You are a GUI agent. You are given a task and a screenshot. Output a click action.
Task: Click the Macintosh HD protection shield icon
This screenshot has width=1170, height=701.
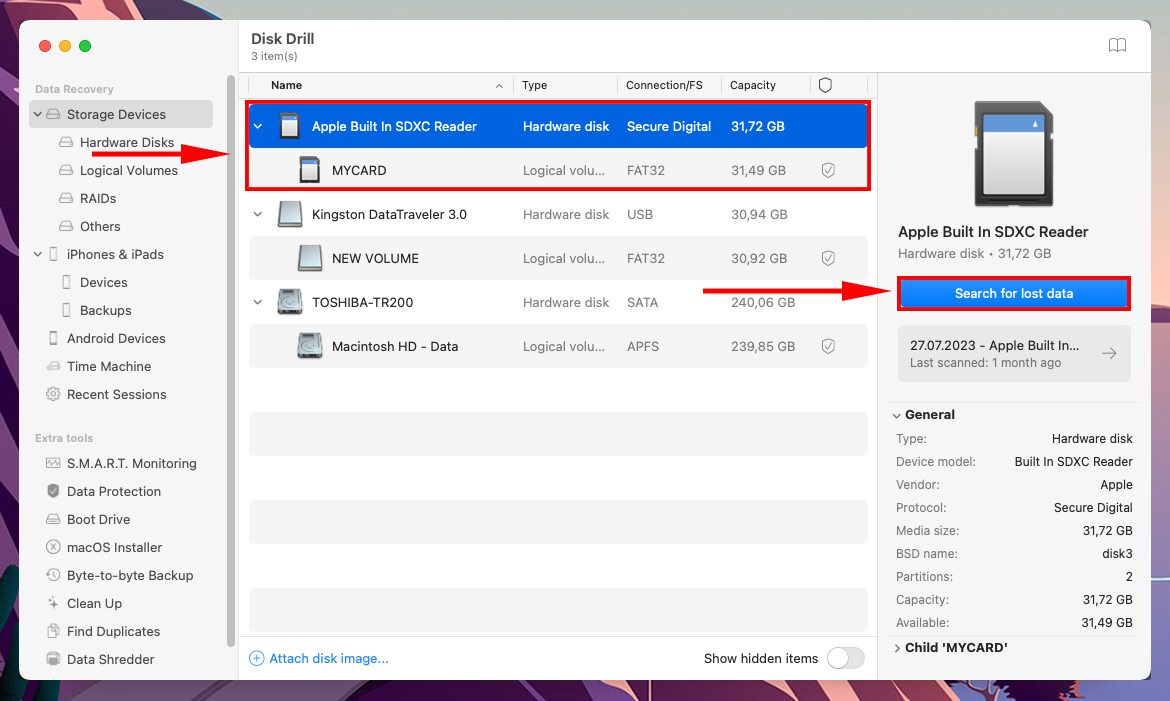(x=828, y=346)
